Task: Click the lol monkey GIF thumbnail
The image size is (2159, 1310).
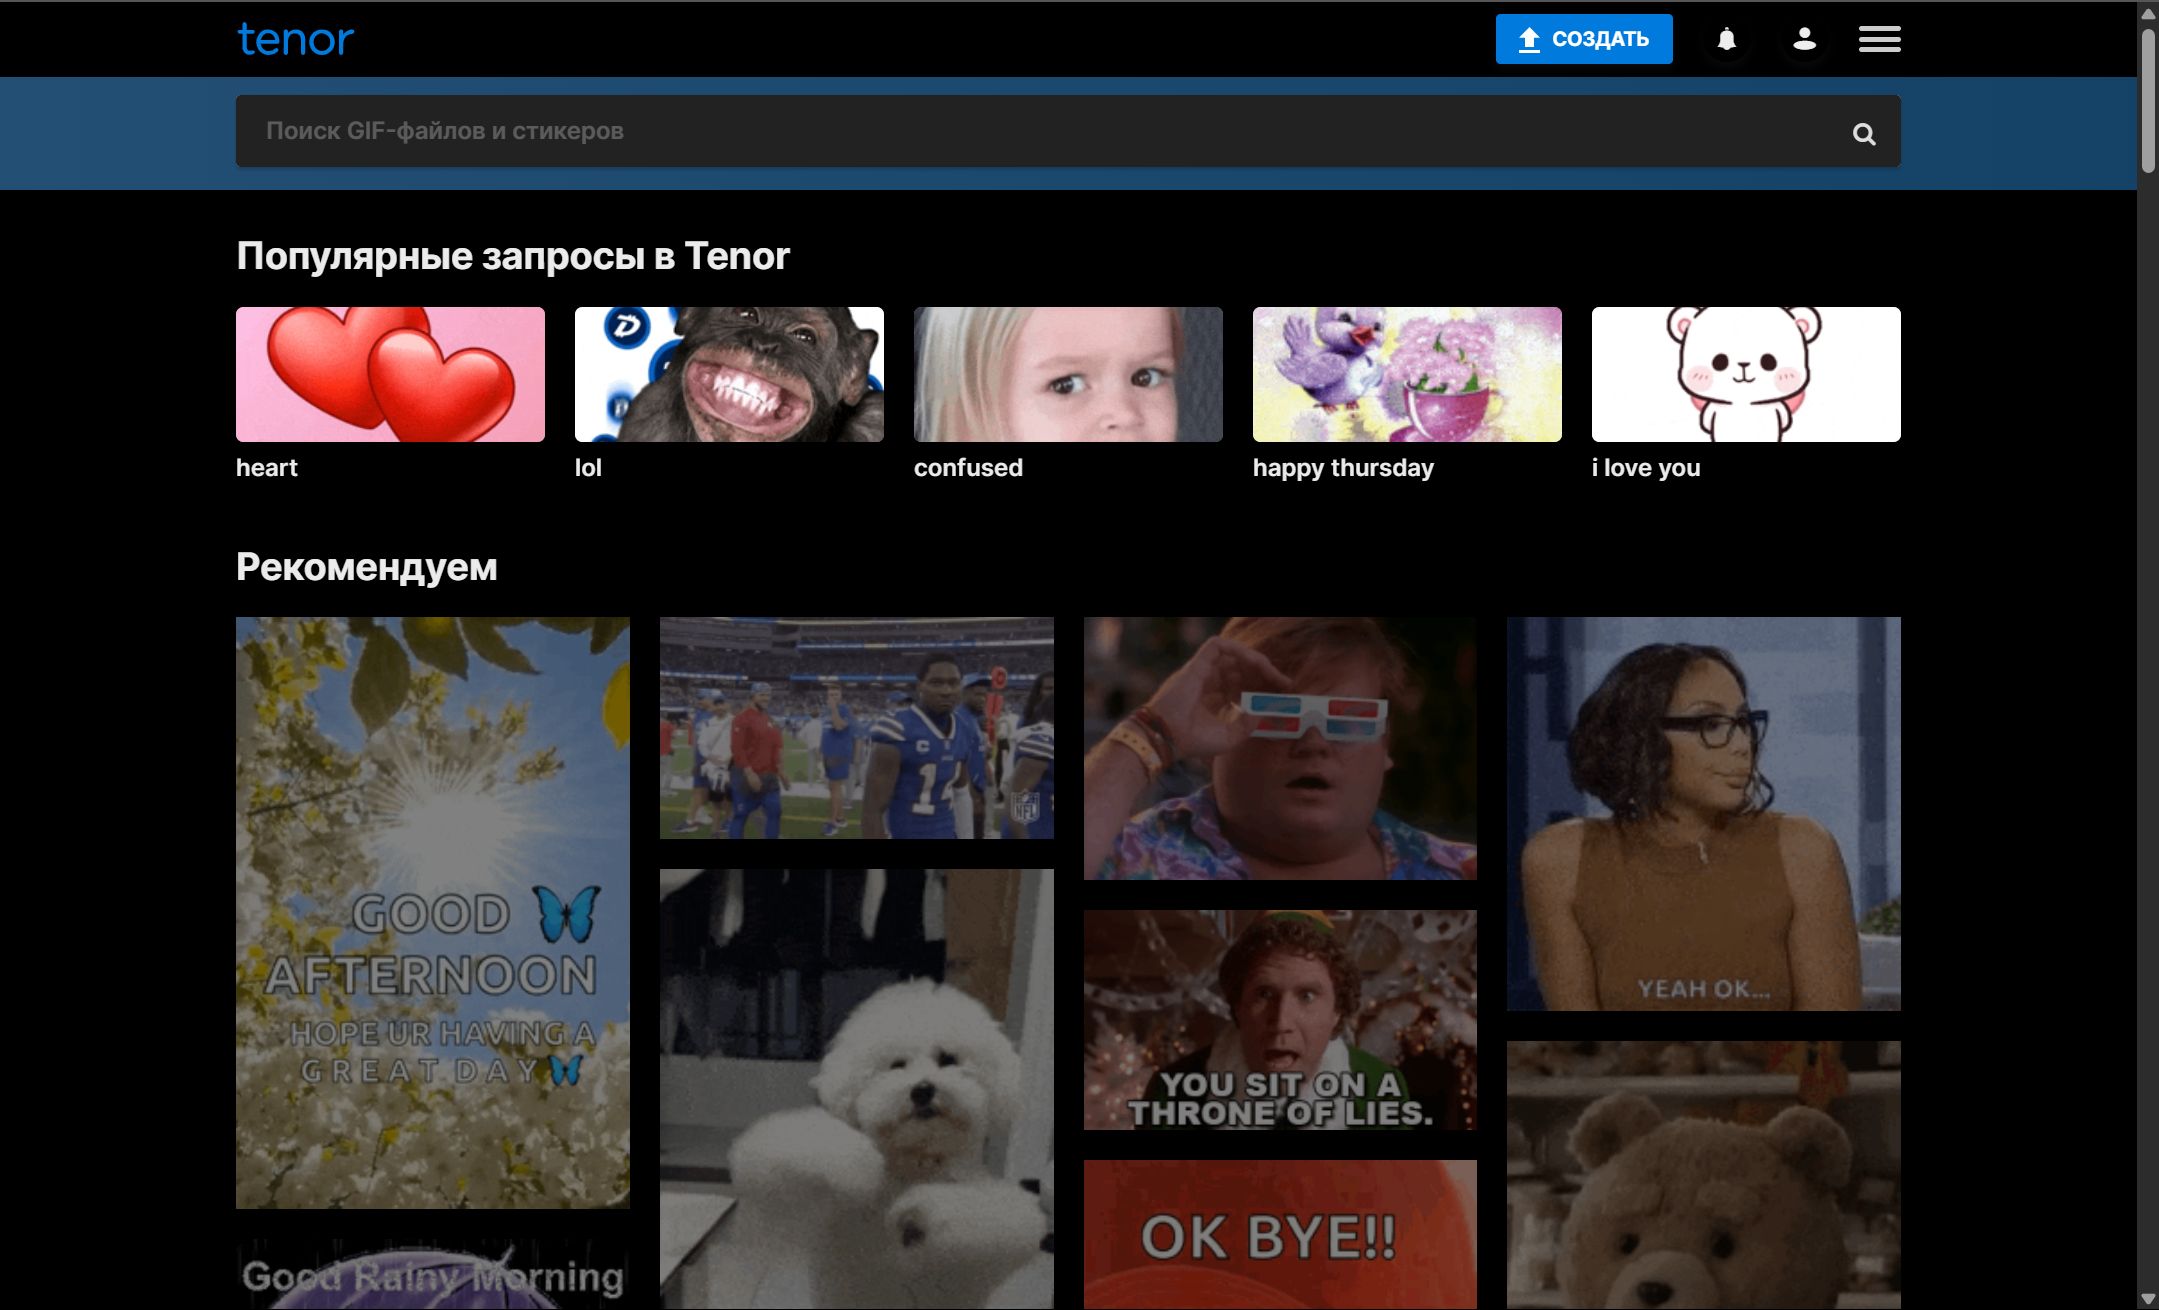Action: (x=729, y=376)
